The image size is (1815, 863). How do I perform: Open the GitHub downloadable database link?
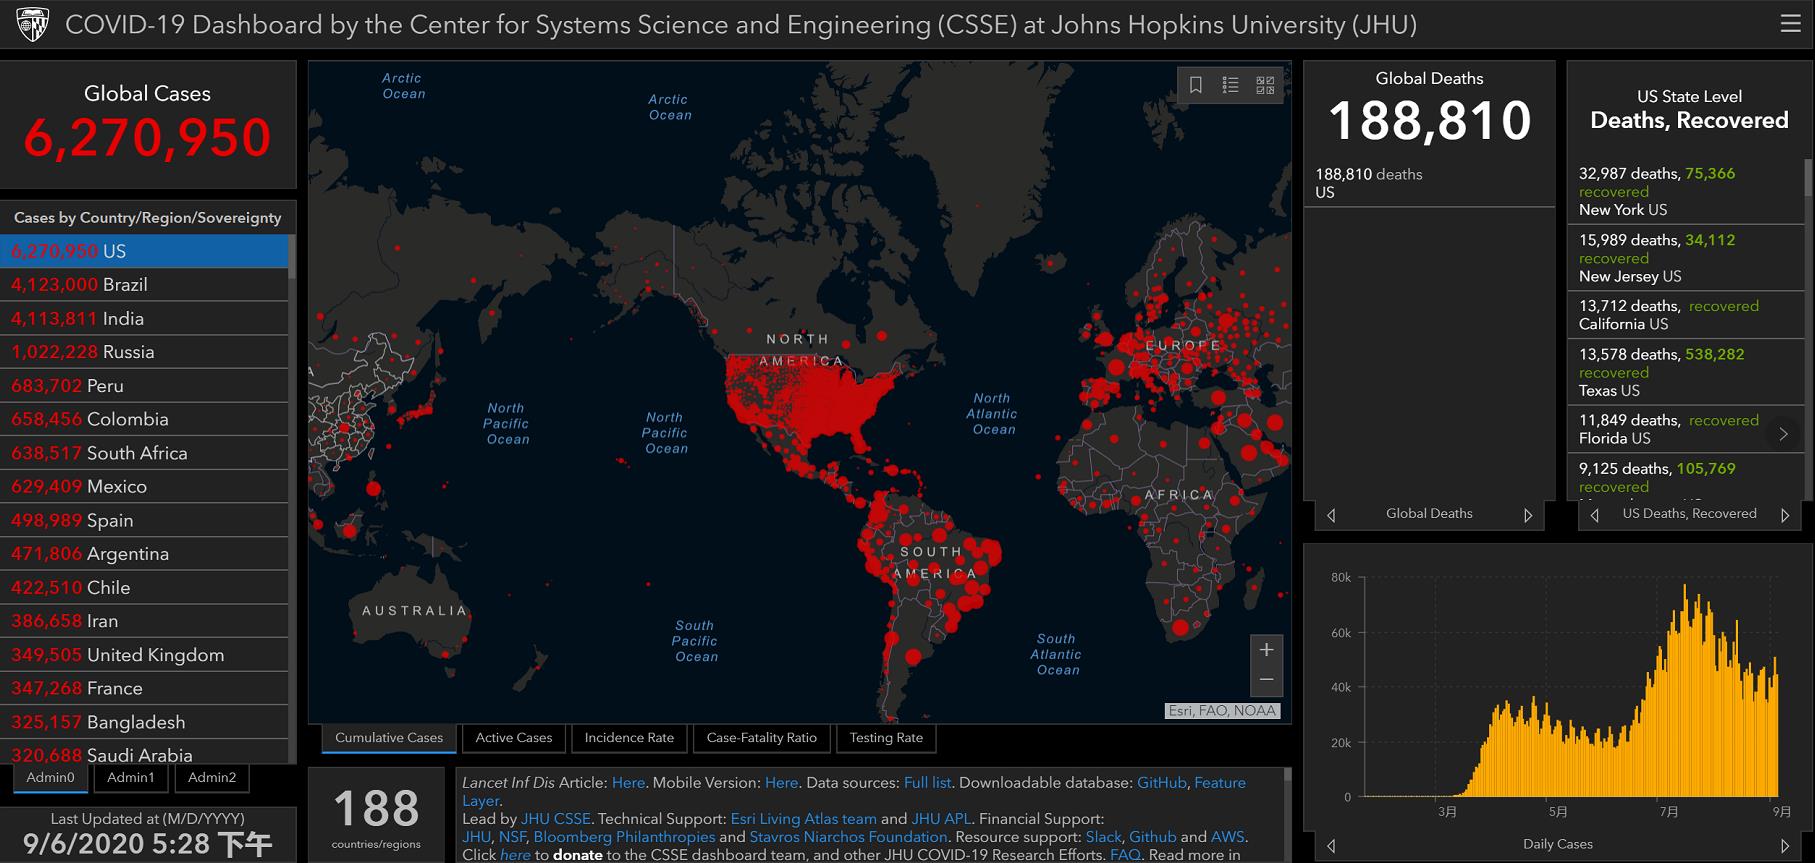click(1162, 783)
